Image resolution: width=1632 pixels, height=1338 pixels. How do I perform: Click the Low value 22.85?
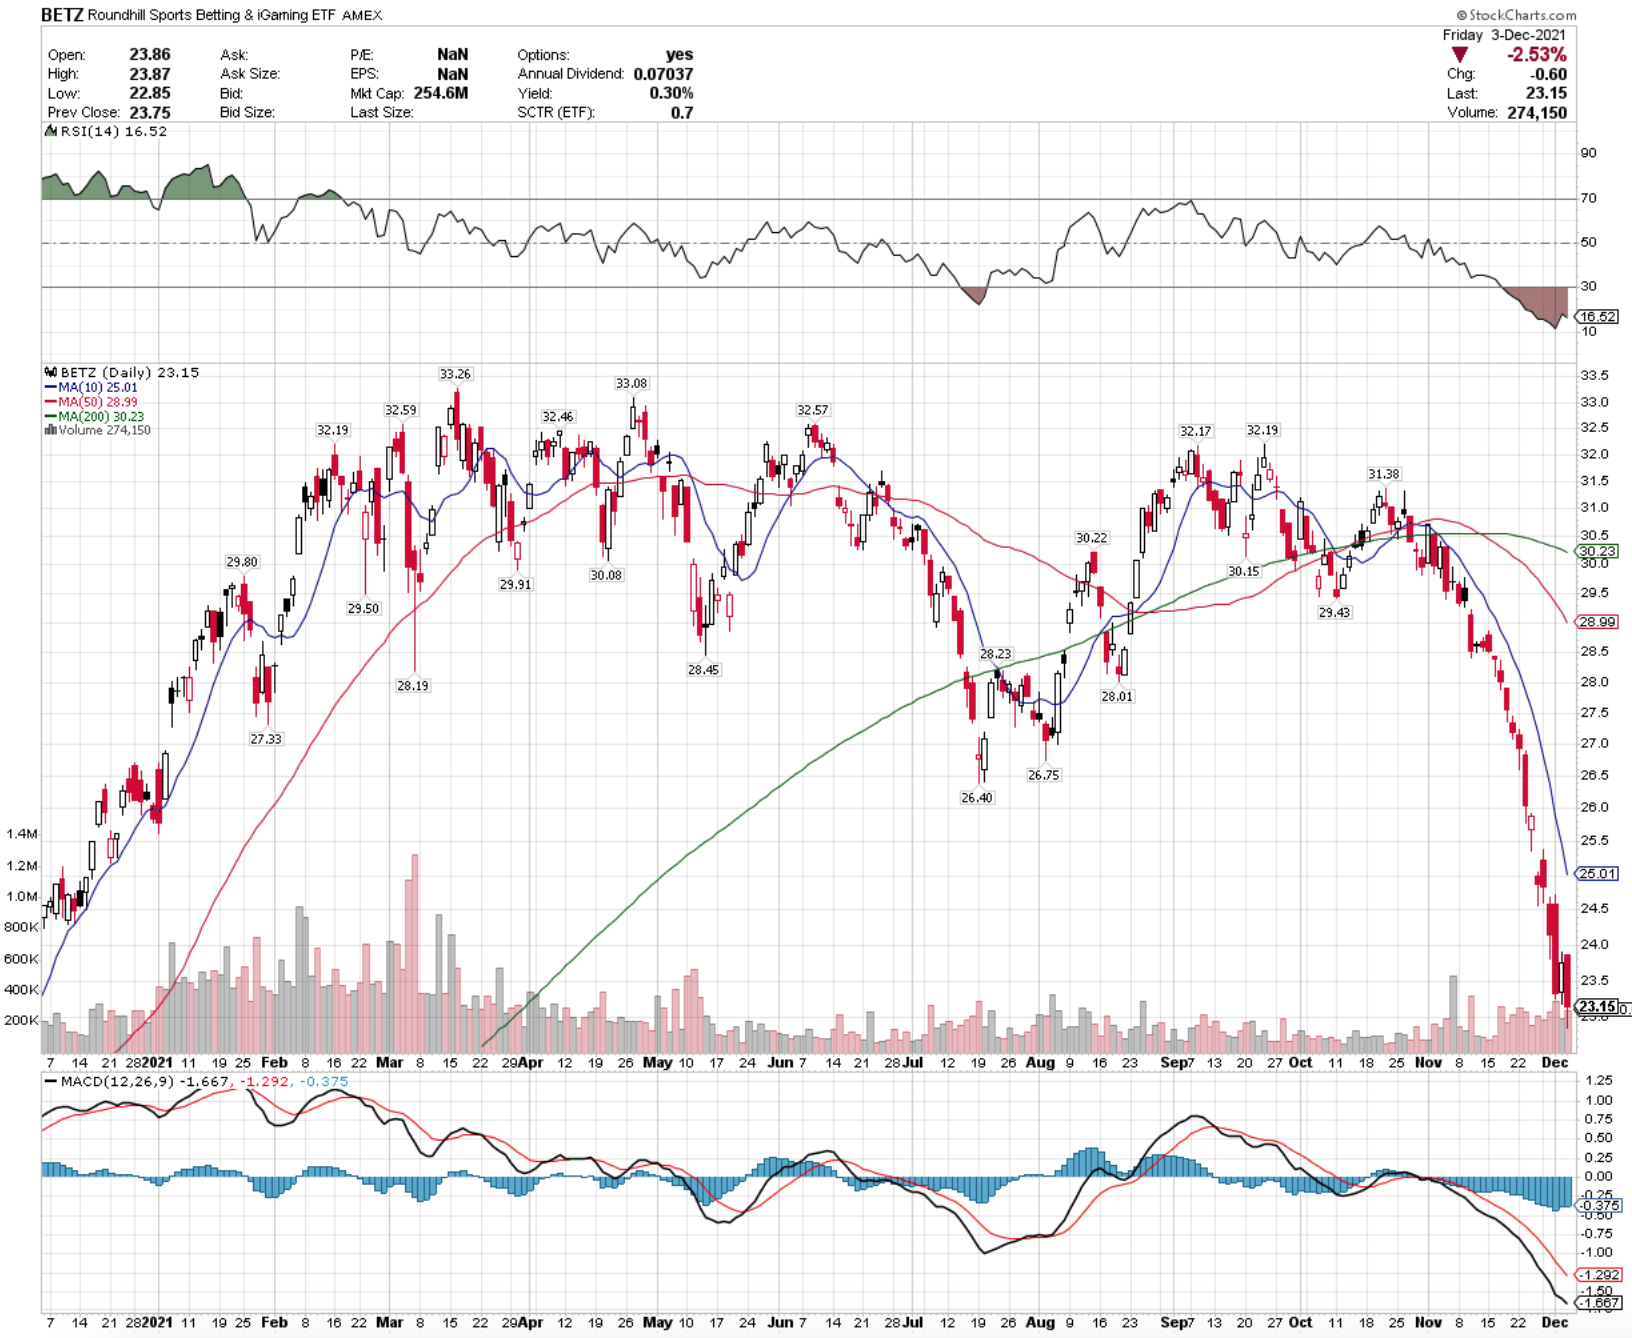click(150, 93)
